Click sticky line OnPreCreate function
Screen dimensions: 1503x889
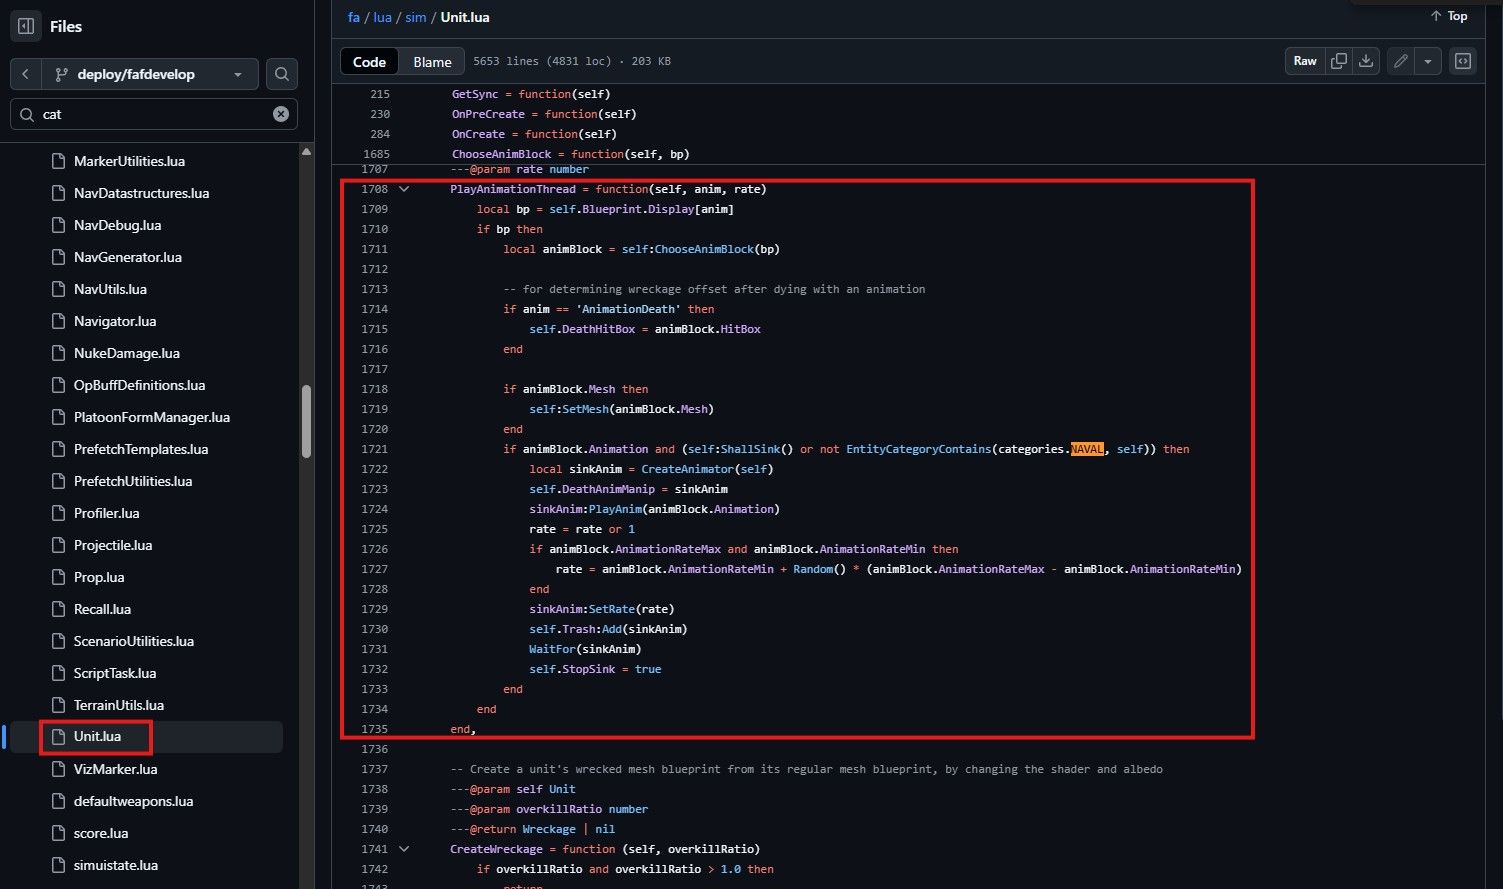(x=544, y=114)
